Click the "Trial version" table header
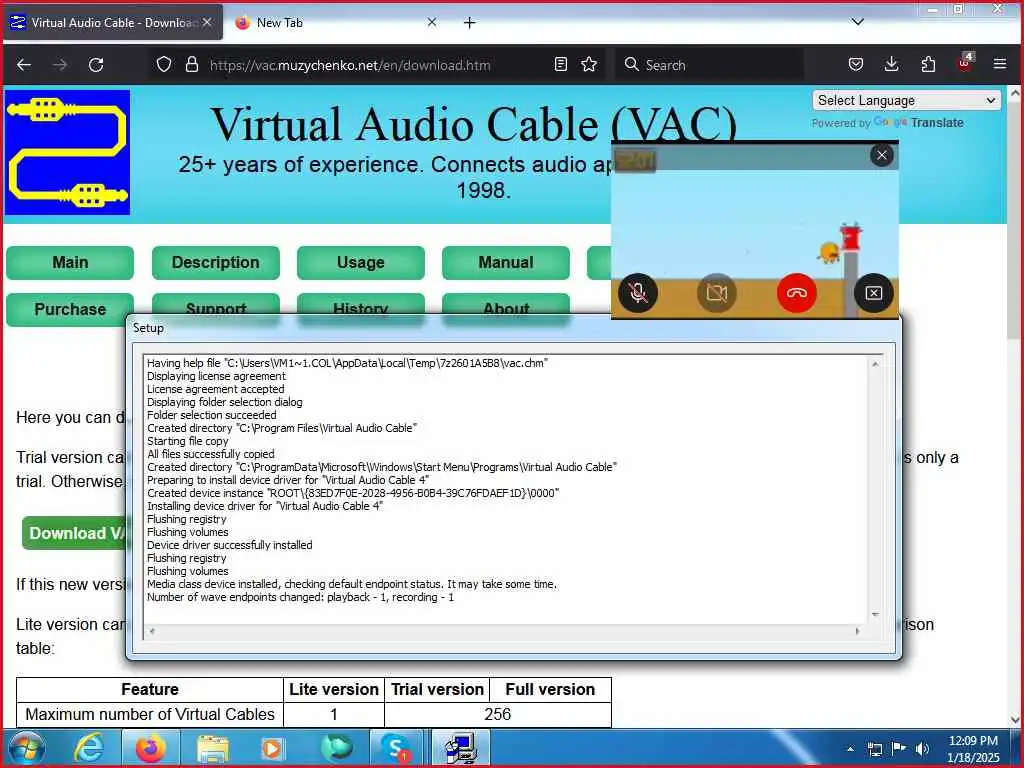 click(x=437, y=690)
